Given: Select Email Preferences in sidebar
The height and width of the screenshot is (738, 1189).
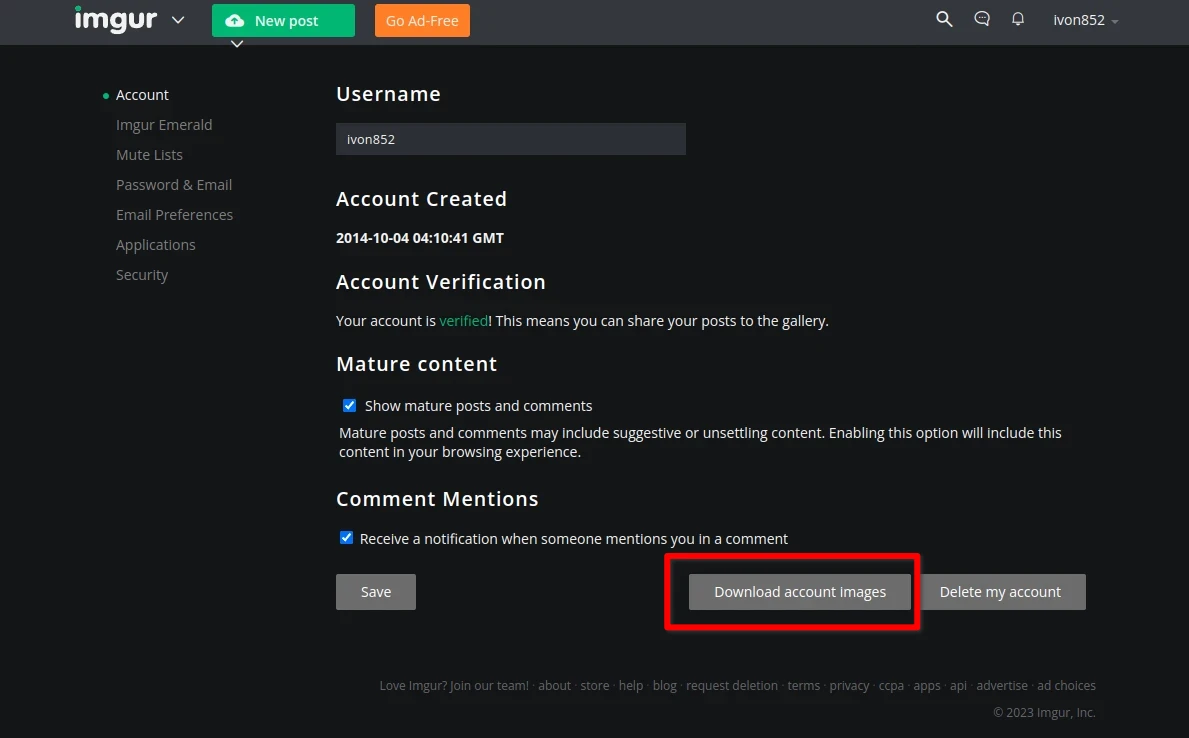Looking at the screenshot, I should click(174, 215).
